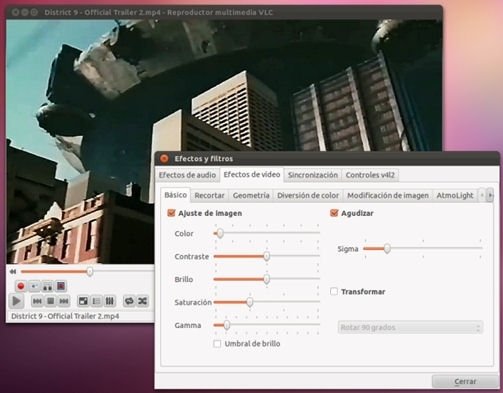This screenshot has height=393, width=503.
Task: Open the Geometría sub-tab
Action: tap(251, 196)
